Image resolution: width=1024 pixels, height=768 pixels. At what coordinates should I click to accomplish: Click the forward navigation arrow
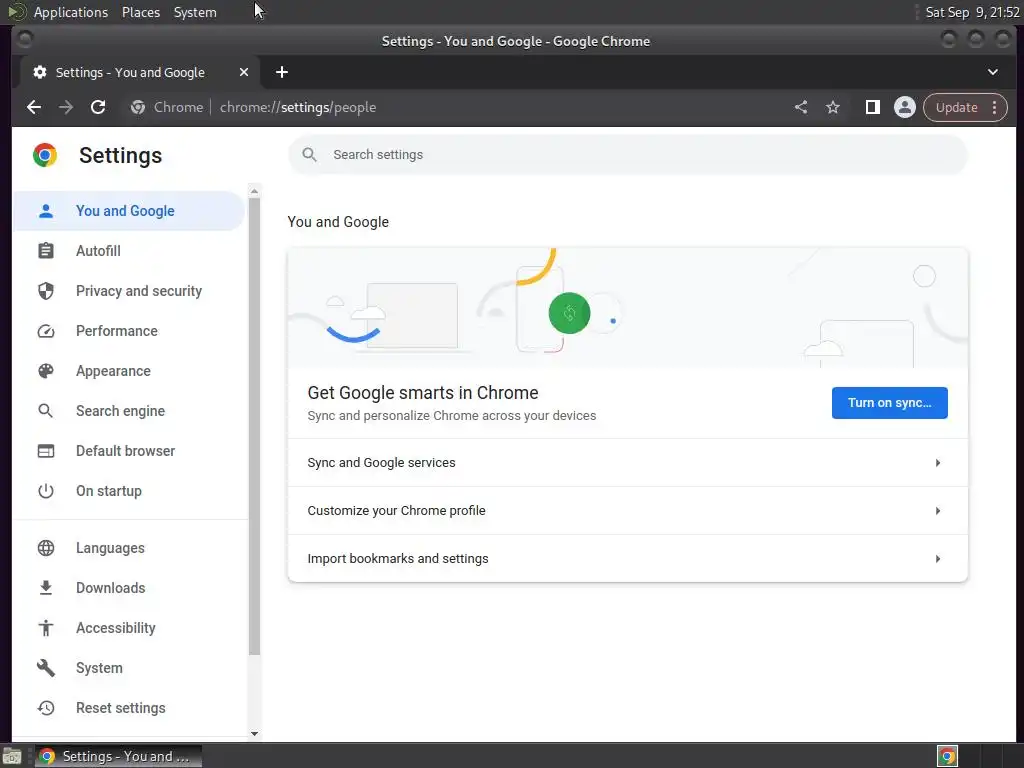click(x=66, y=107)
